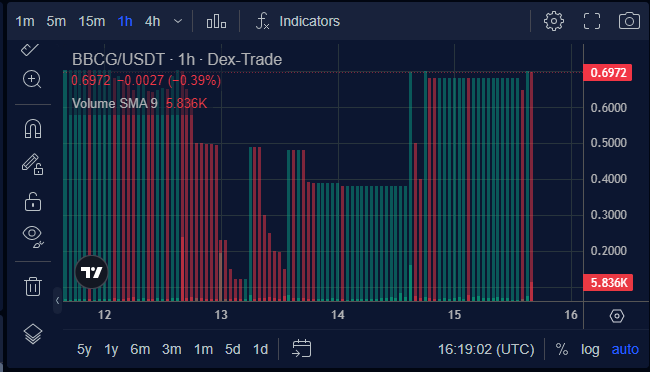The height and width of the screenshot is (372, 650).
Task: Click the 0.6972 current price label
Action: tap(608, 73)
